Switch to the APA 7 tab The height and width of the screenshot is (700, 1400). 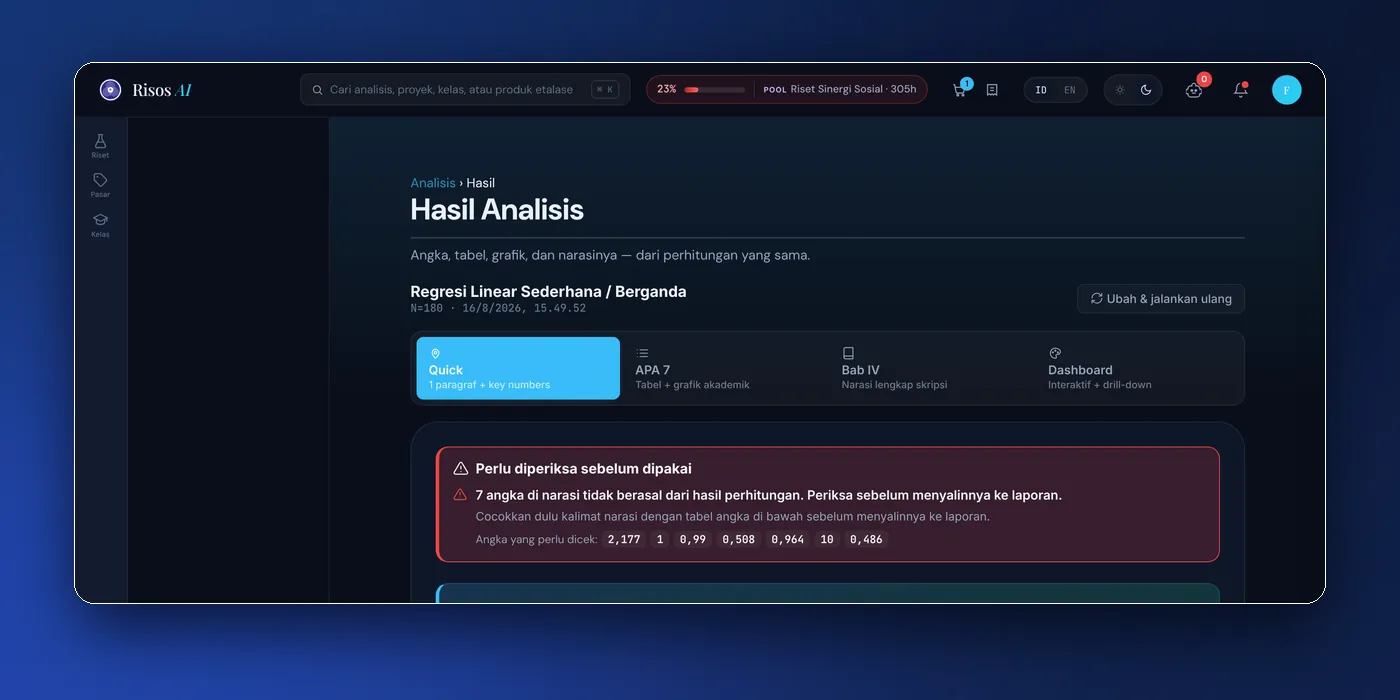pos(724,368)
